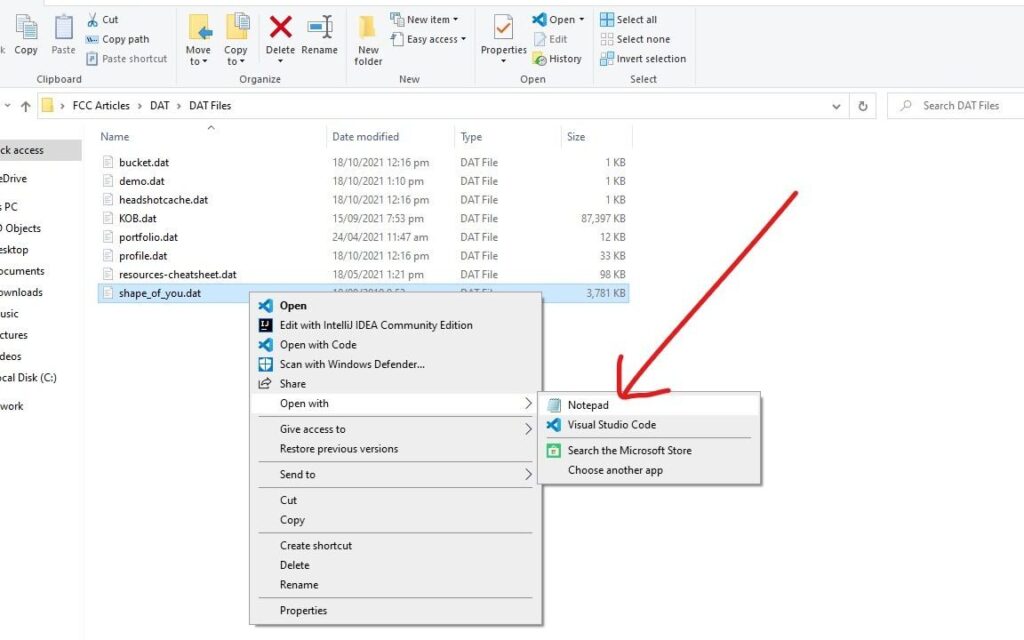1024x640 pixels.
Task: Open address bar history dropdown chevron
Action: (837, 106)
